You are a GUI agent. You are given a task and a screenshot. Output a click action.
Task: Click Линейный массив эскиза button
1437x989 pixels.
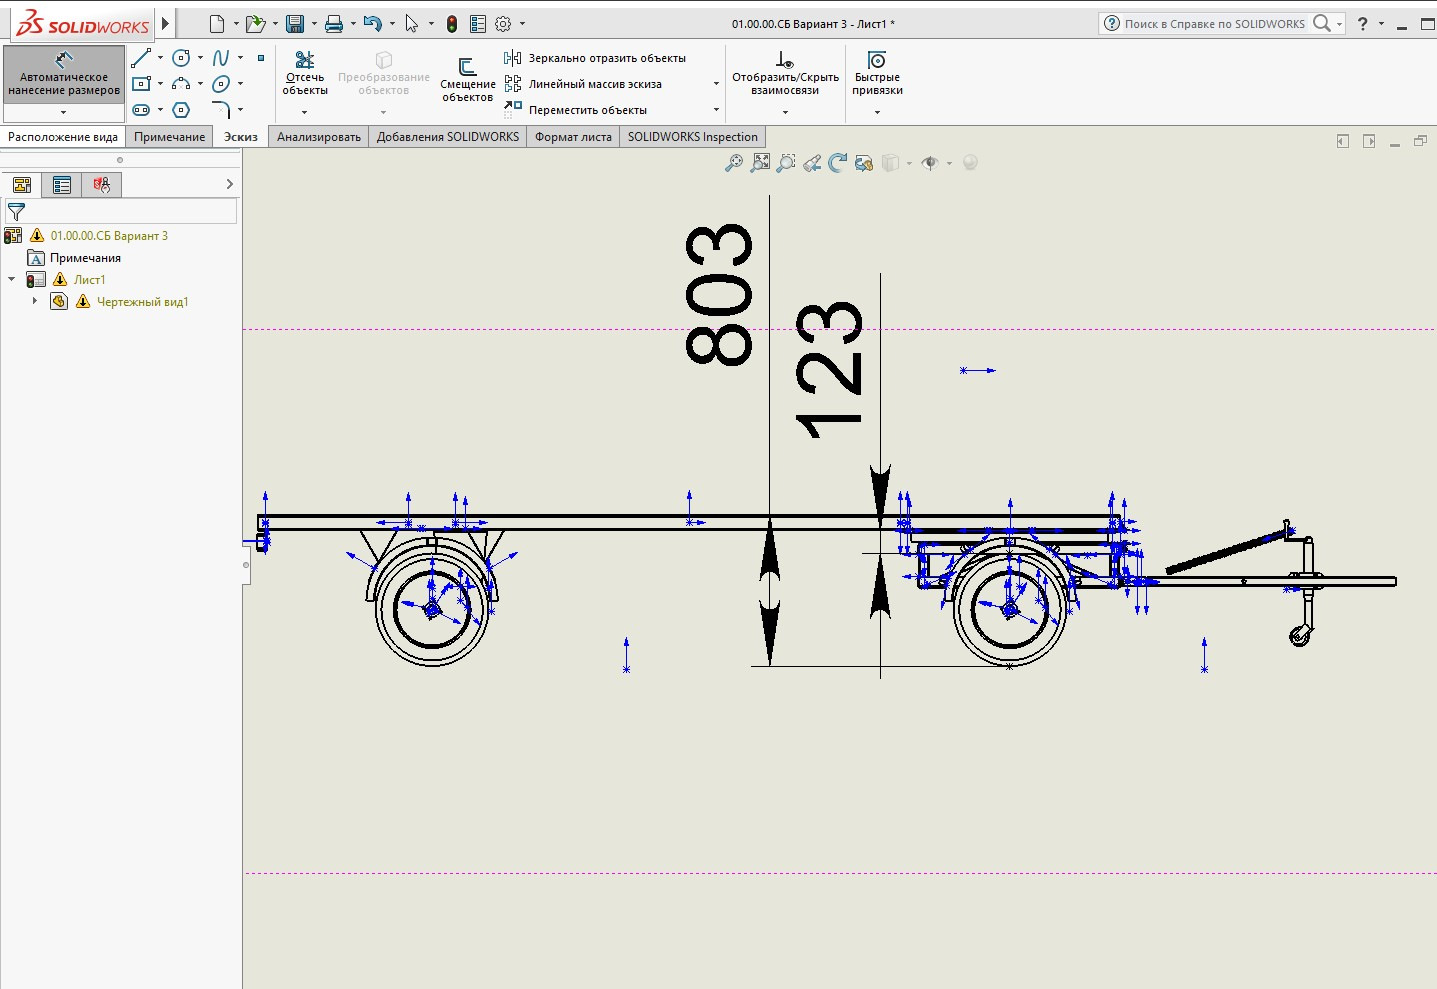[x=584, y=84]
